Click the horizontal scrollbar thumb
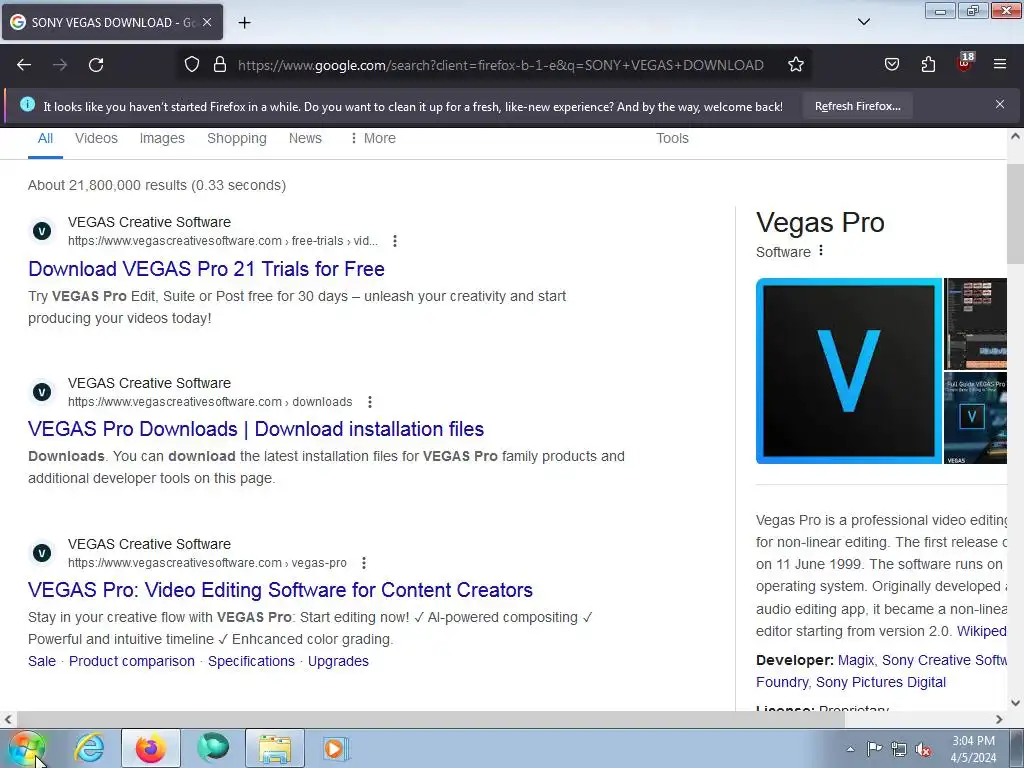 (x=430, y=719)
